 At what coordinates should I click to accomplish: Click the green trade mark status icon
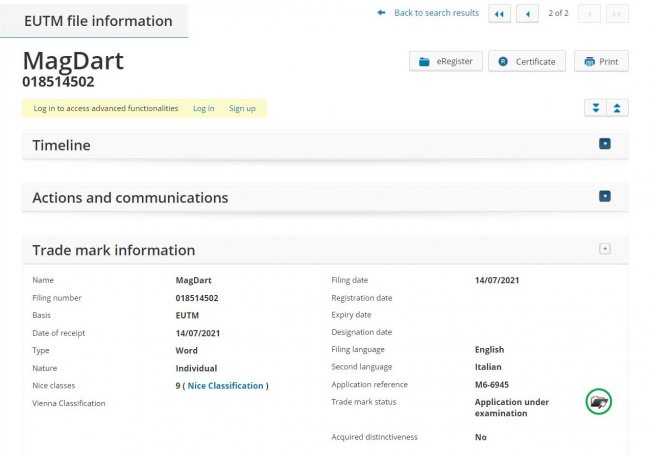pos(598,402)
